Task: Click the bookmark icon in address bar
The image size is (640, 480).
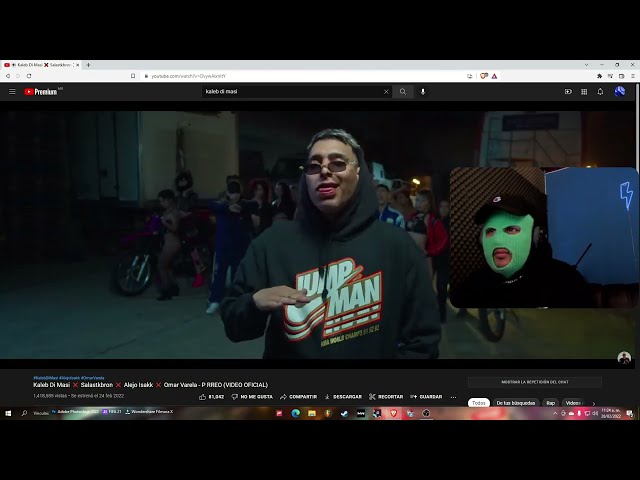Action: coord(133,76)
